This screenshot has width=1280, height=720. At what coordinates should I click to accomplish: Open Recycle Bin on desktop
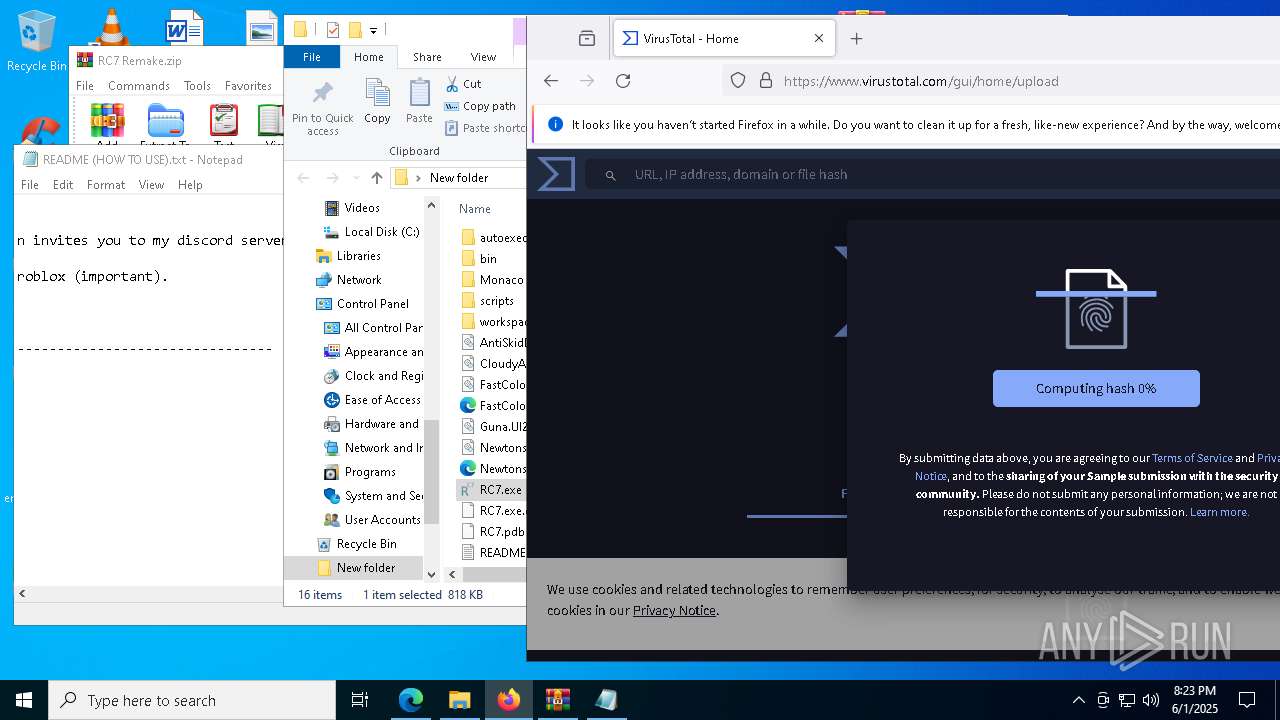pyautogui.click(x=37, y=40)
